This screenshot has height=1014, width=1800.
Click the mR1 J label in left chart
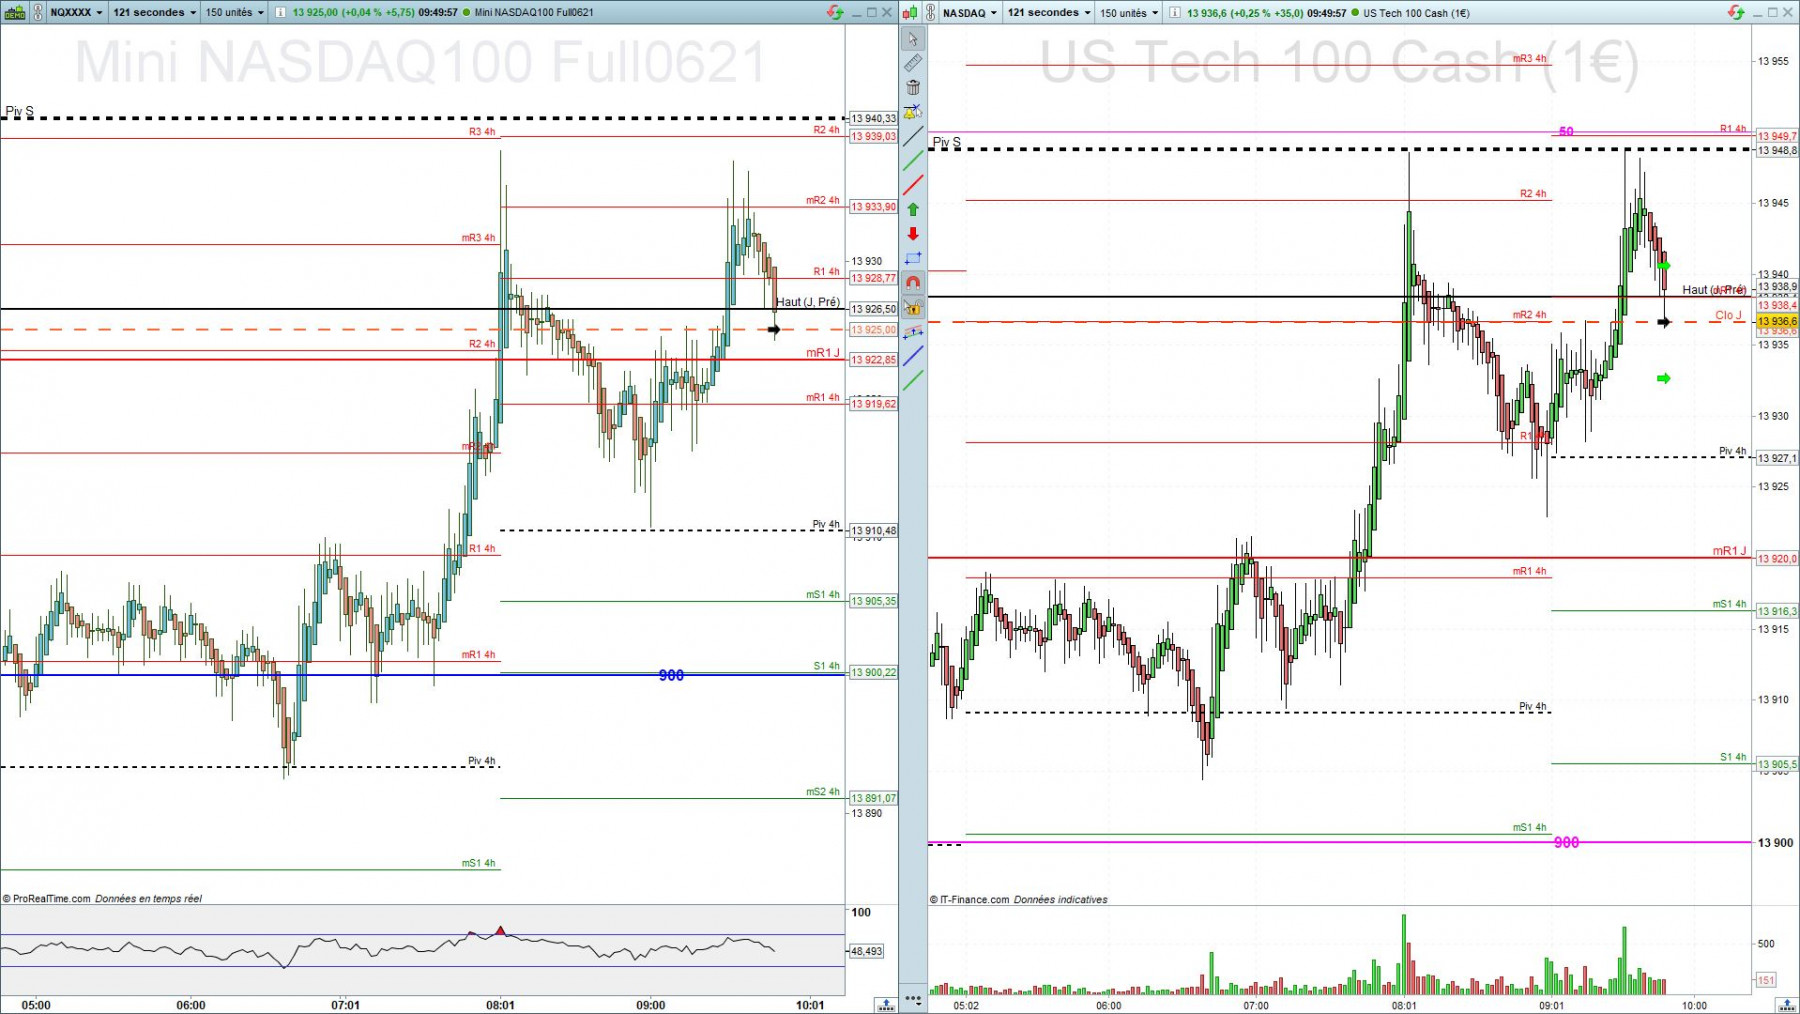pyautogui.click(x=823, y=353)
